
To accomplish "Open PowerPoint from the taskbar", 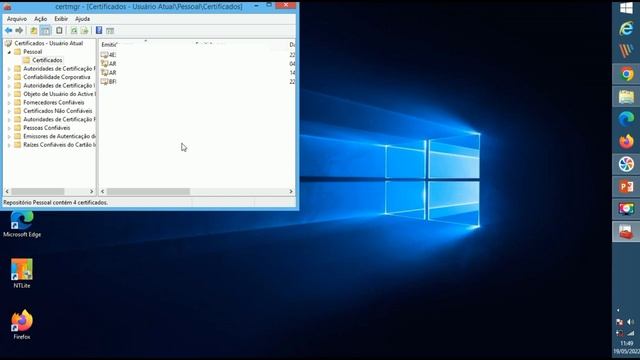I will point(626,187).
